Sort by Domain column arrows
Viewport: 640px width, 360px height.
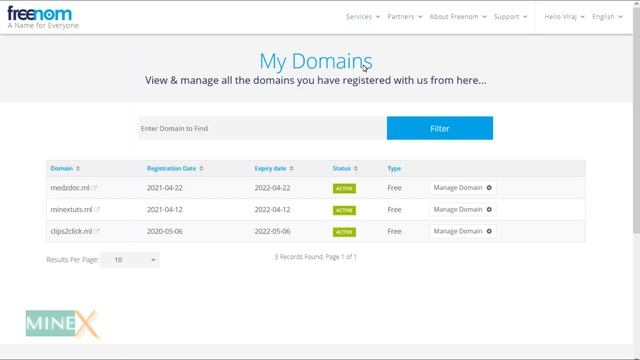click(x=78, y=169)
